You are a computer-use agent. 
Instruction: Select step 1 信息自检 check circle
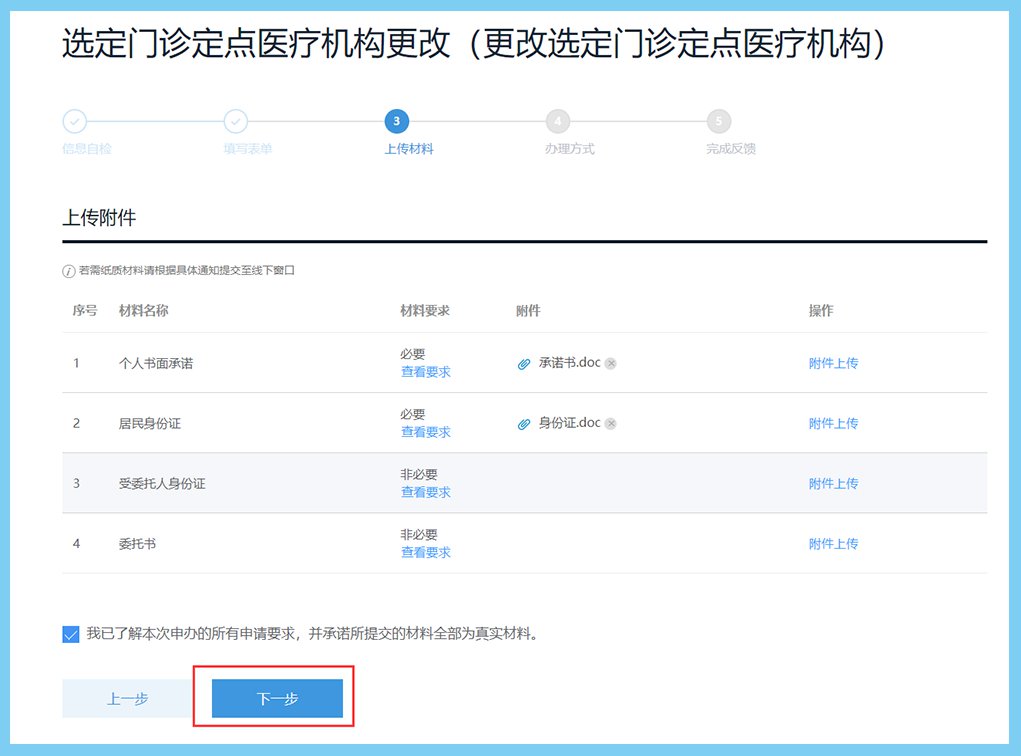(x=74, y=121)
